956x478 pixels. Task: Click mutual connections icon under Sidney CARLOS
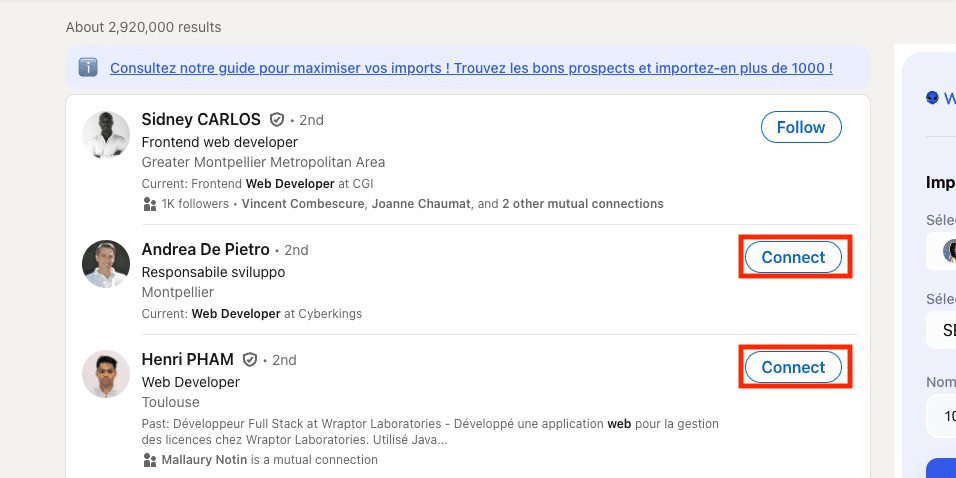(149, 204)
